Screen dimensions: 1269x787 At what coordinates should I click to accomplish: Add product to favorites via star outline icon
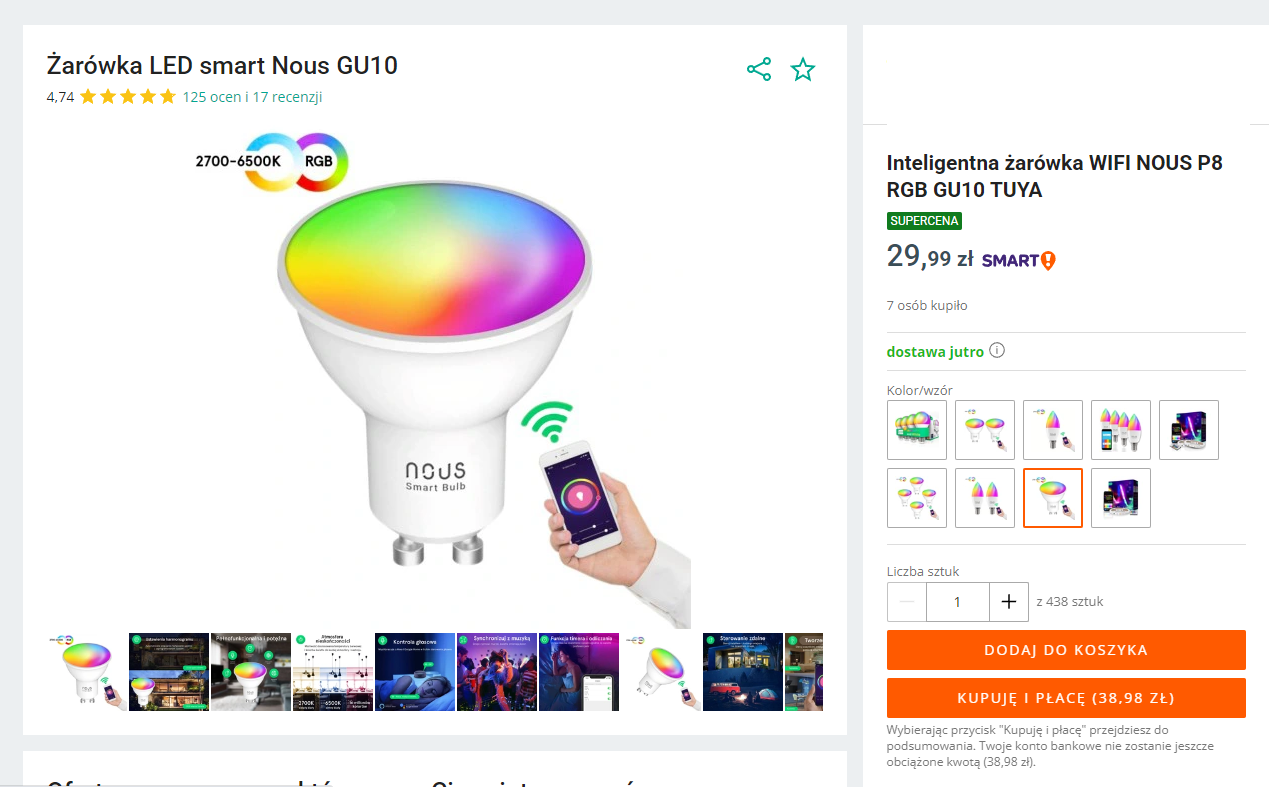click(803, 69)
